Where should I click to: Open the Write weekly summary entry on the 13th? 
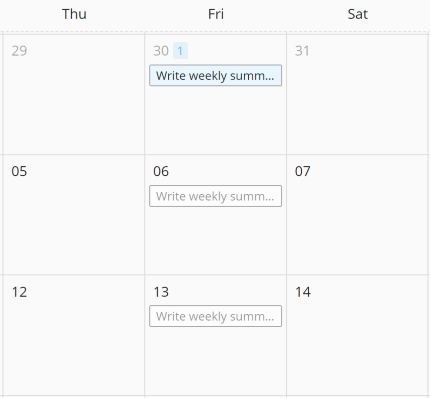coord(215,316)
